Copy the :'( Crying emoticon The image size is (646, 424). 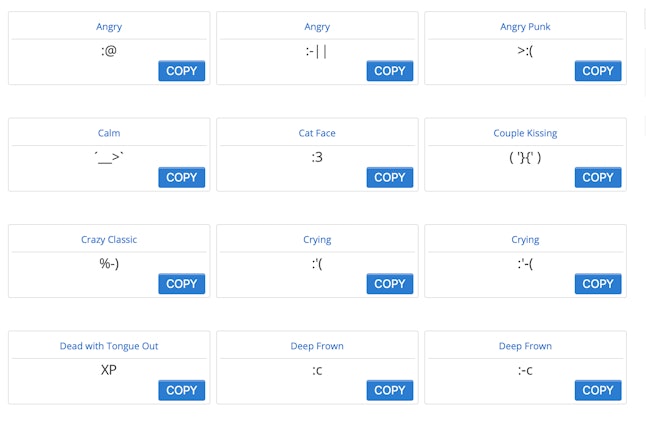pyautogui.click(x=389, y=284)
